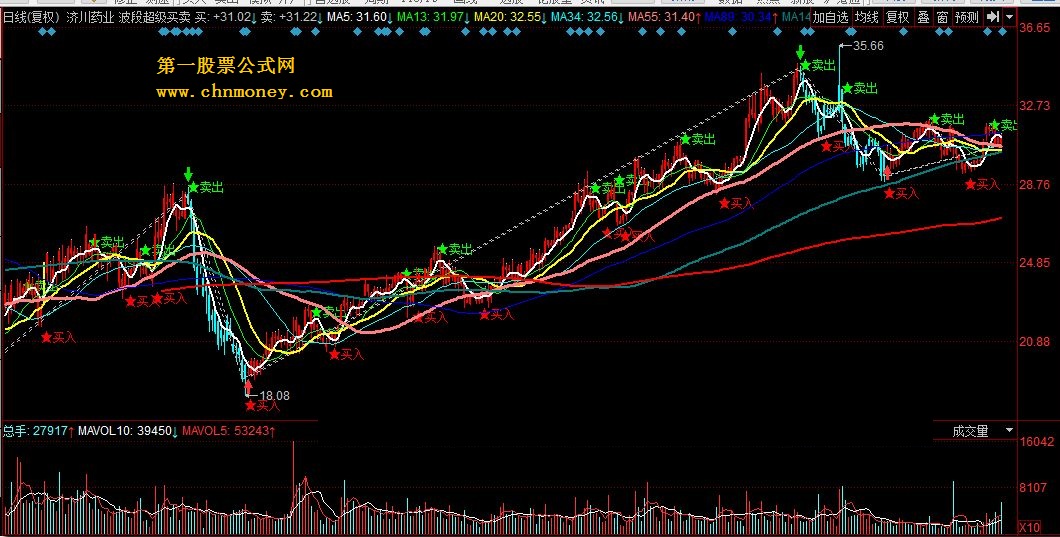The width and height of the screenshot is (1060, 537).
Task: Click the 叠 overlay button
Action: point(923,17)
